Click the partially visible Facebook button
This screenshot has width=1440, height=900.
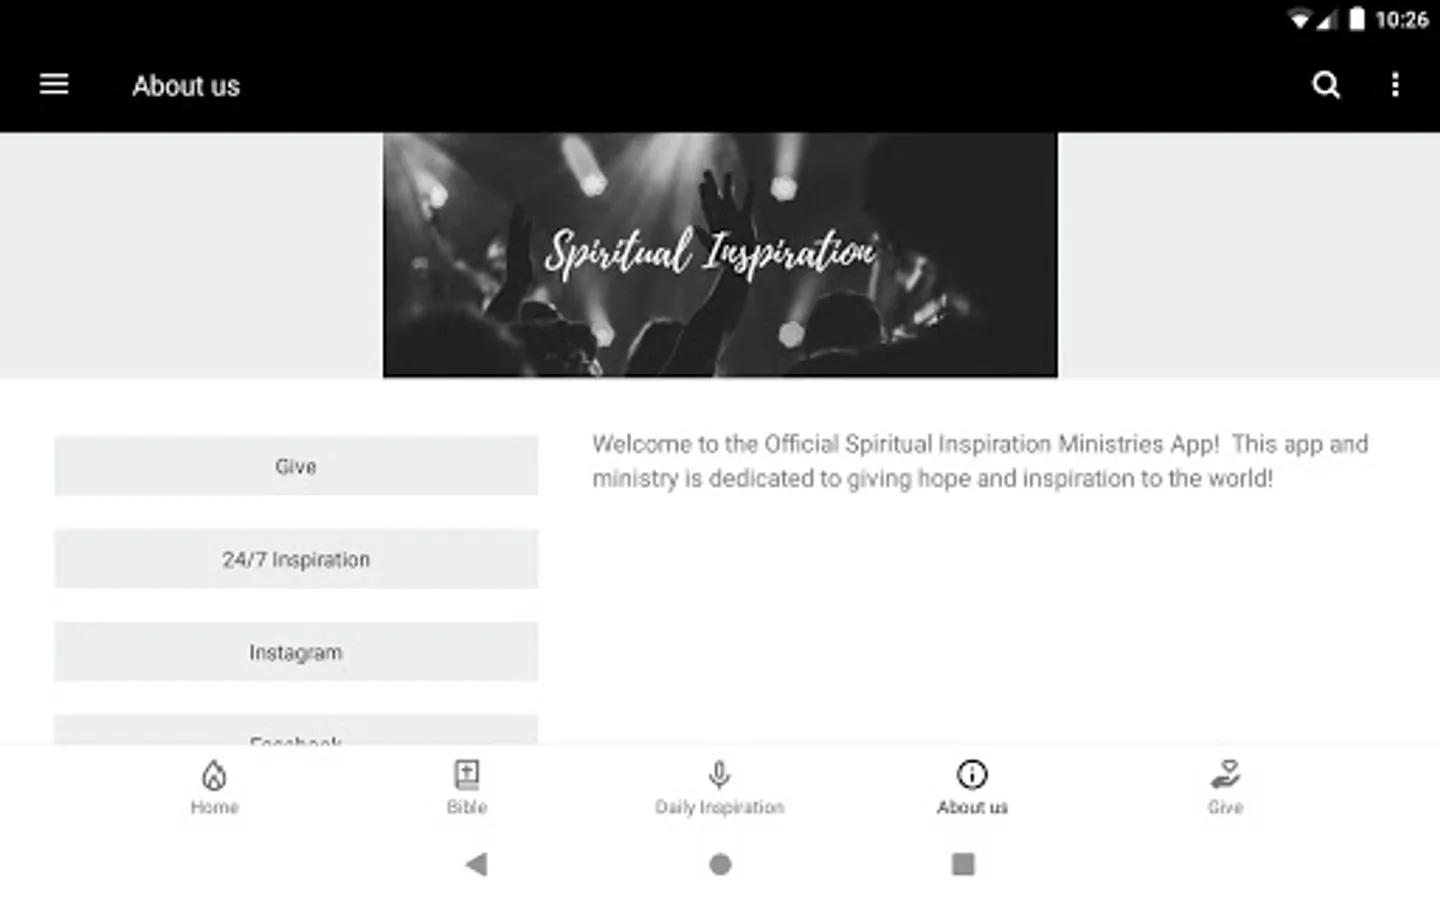click(296, 731)
